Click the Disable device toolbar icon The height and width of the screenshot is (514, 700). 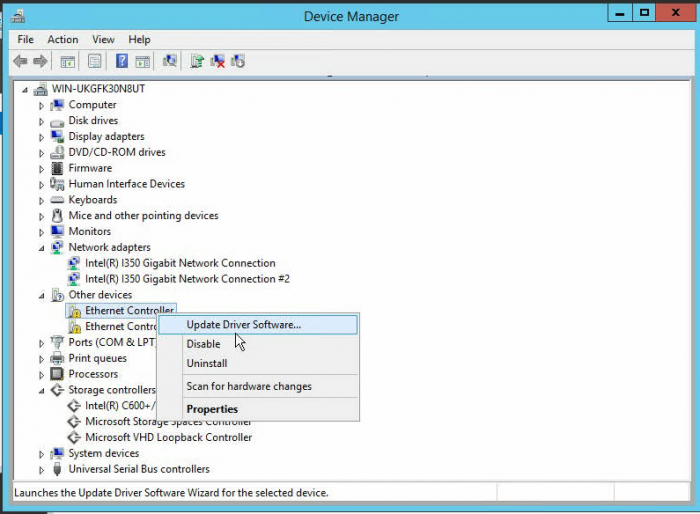click(x=238, y=61)
